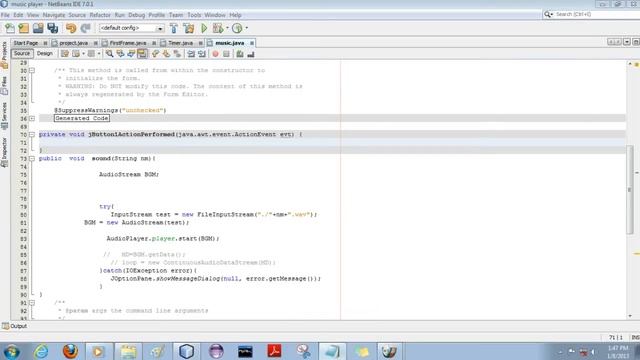The width and height of the screenshot is (640, 360).
Task: Click the Clean and Build icon
Action: (189, 28)
